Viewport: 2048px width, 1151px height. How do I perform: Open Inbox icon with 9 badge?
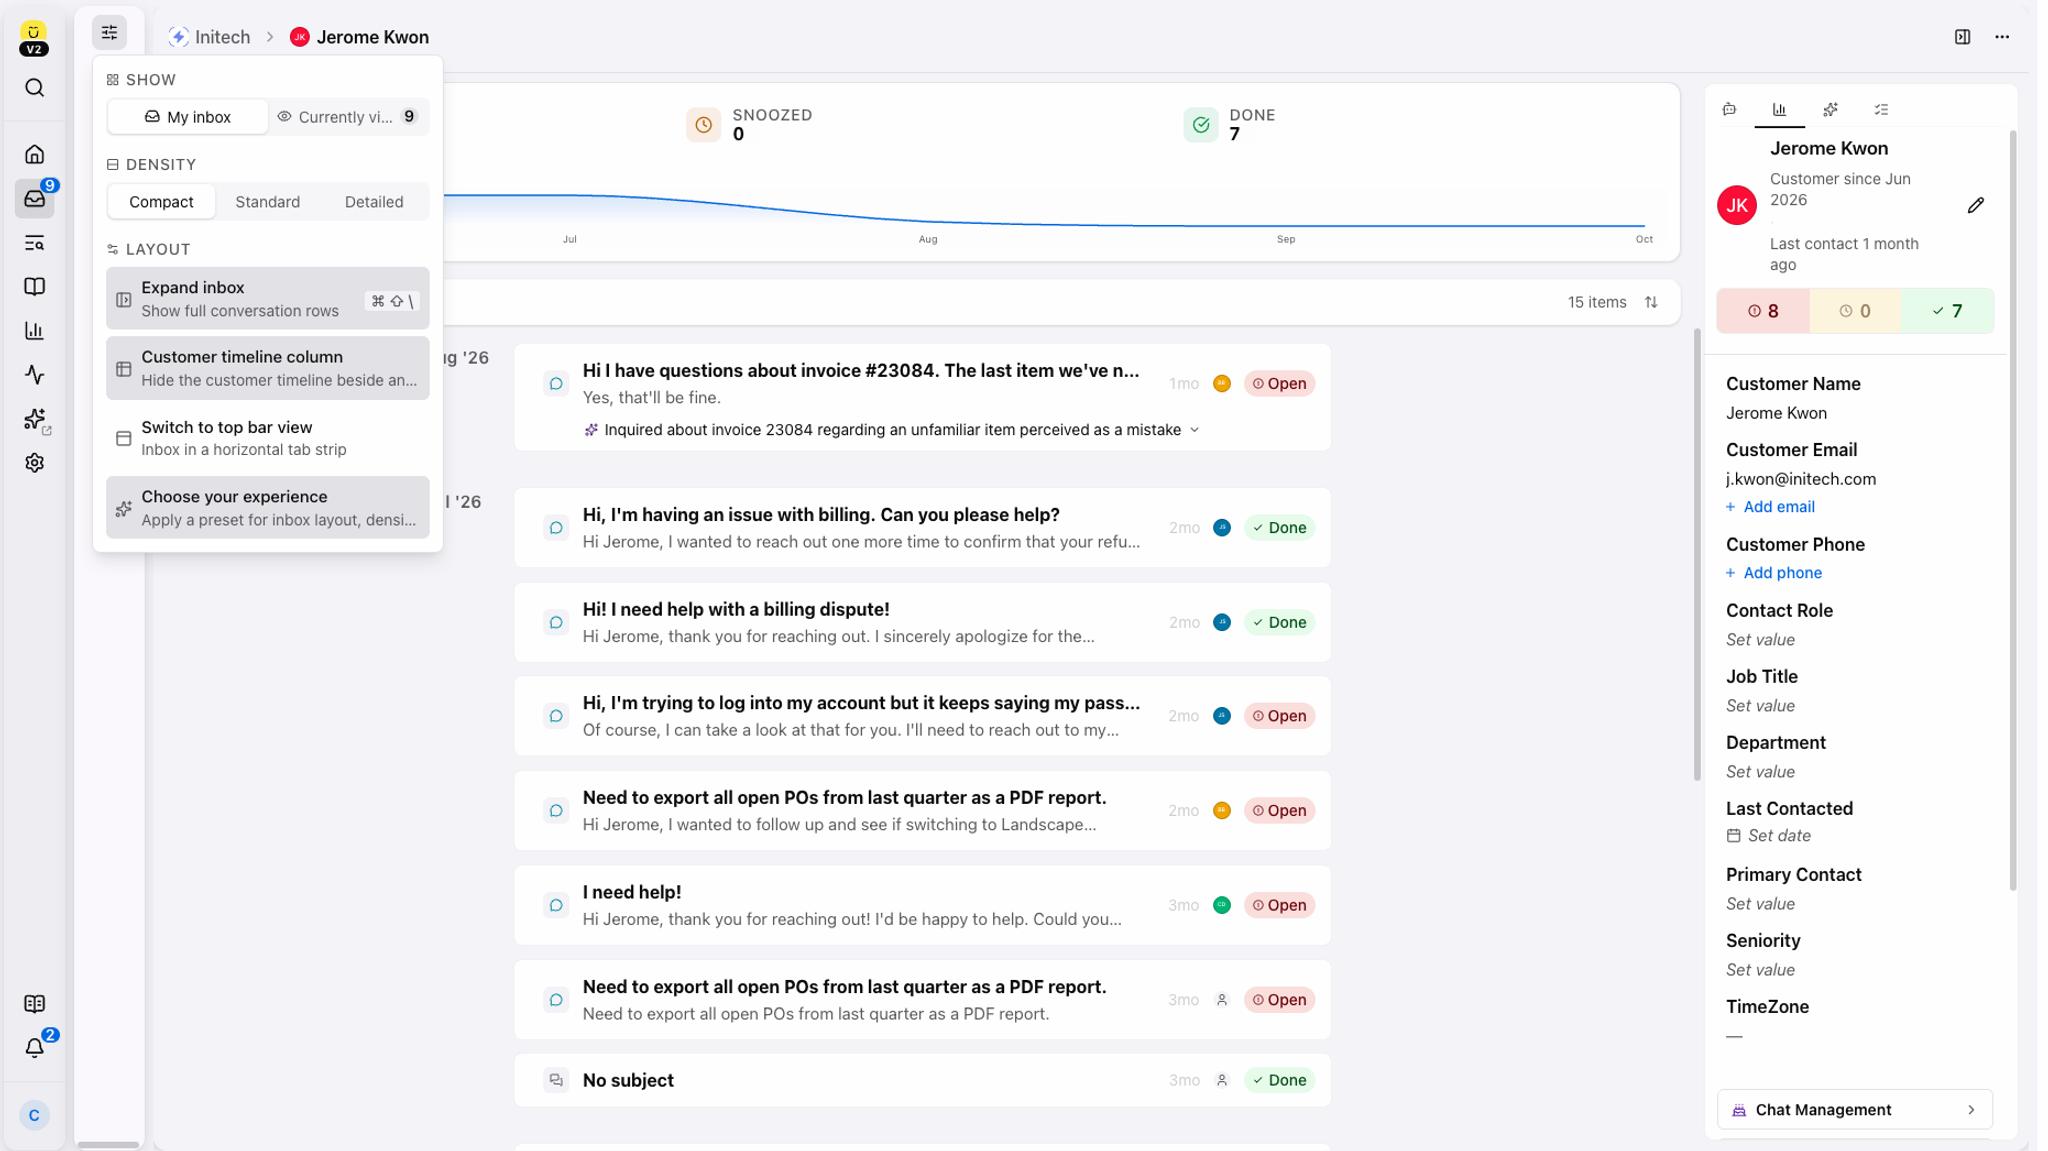(34, 198)
